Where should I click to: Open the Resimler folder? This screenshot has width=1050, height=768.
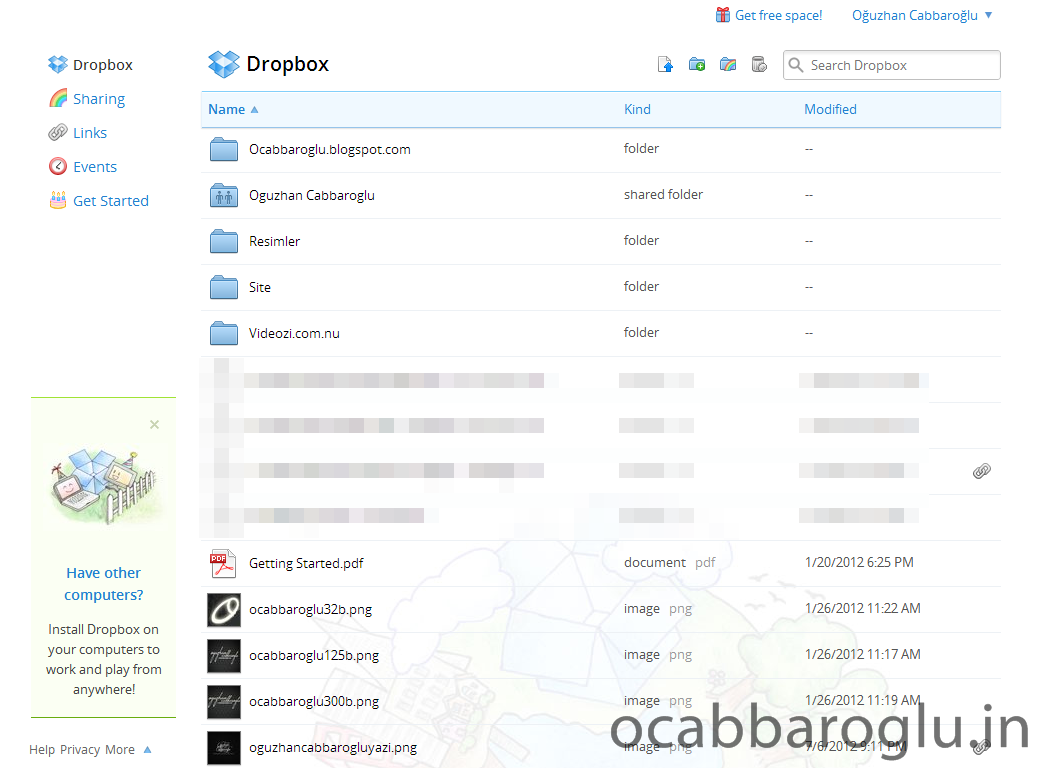pyautogui.click(x=274, y=241)
